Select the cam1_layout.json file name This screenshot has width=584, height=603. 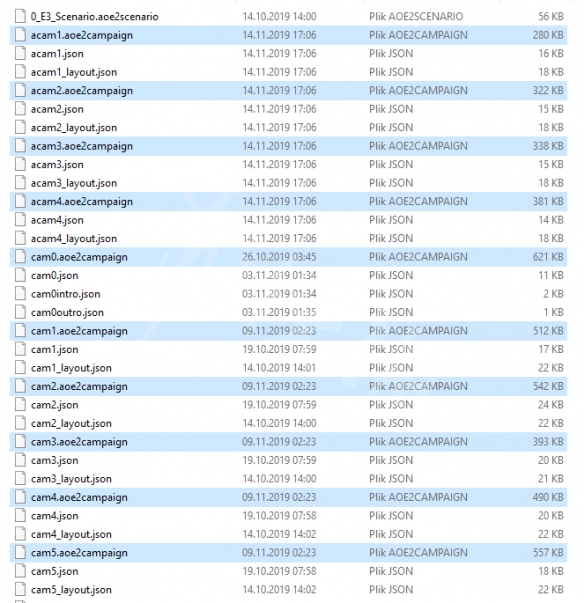pos(71,368)
